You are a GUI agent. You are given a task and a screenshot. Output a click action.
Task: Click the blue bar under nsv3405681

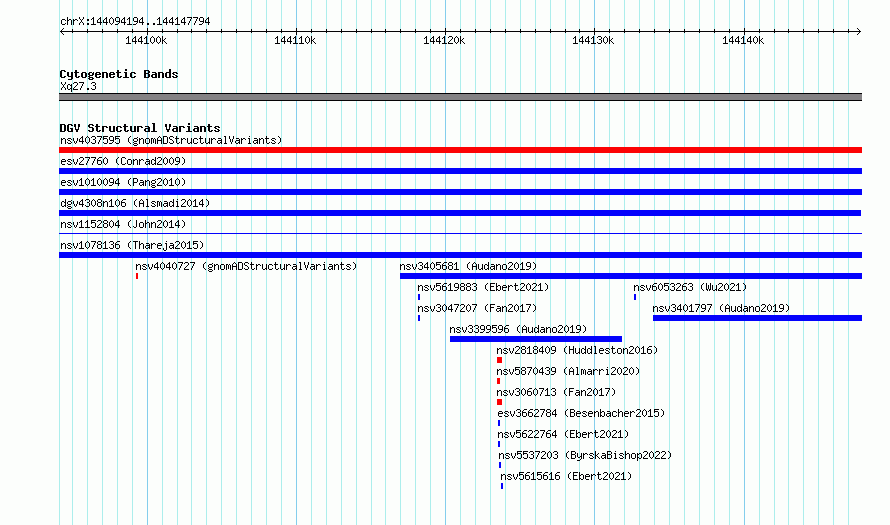click(x=631, y=276)
